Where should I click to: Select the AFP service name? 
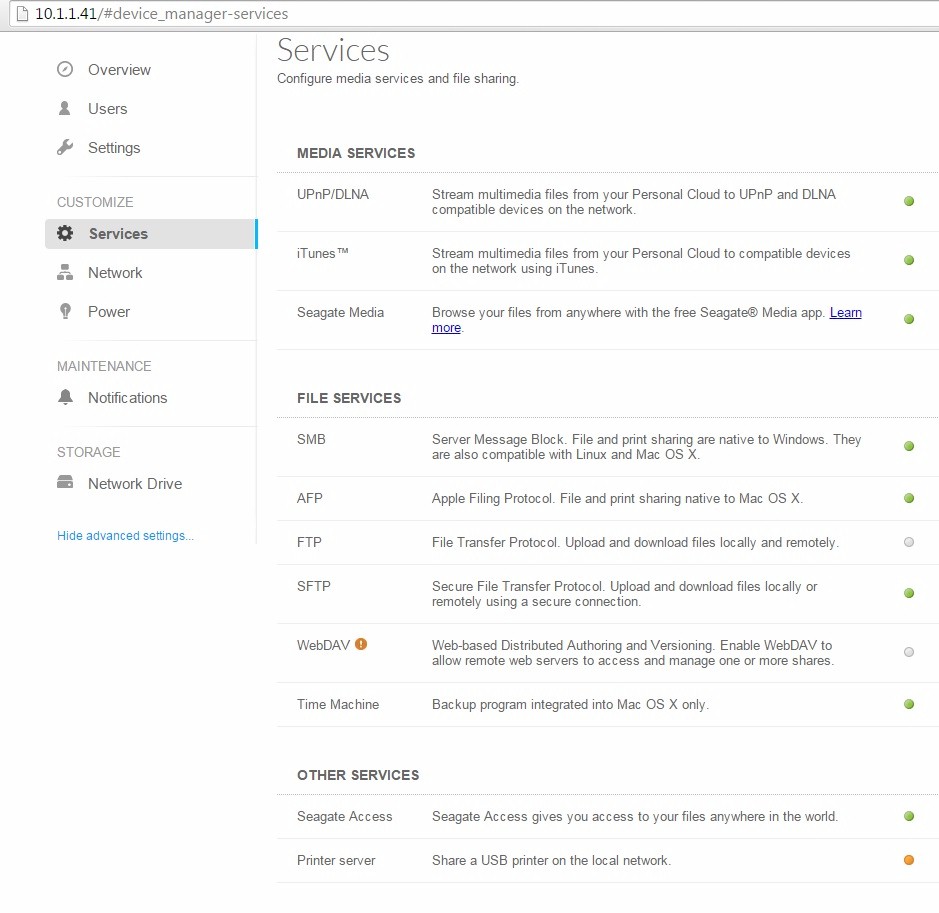310,498
